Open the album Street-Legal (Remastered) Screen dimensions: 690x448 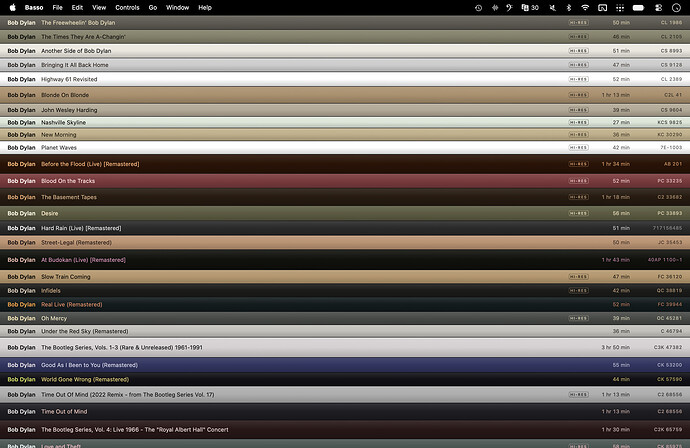(345, 242)
